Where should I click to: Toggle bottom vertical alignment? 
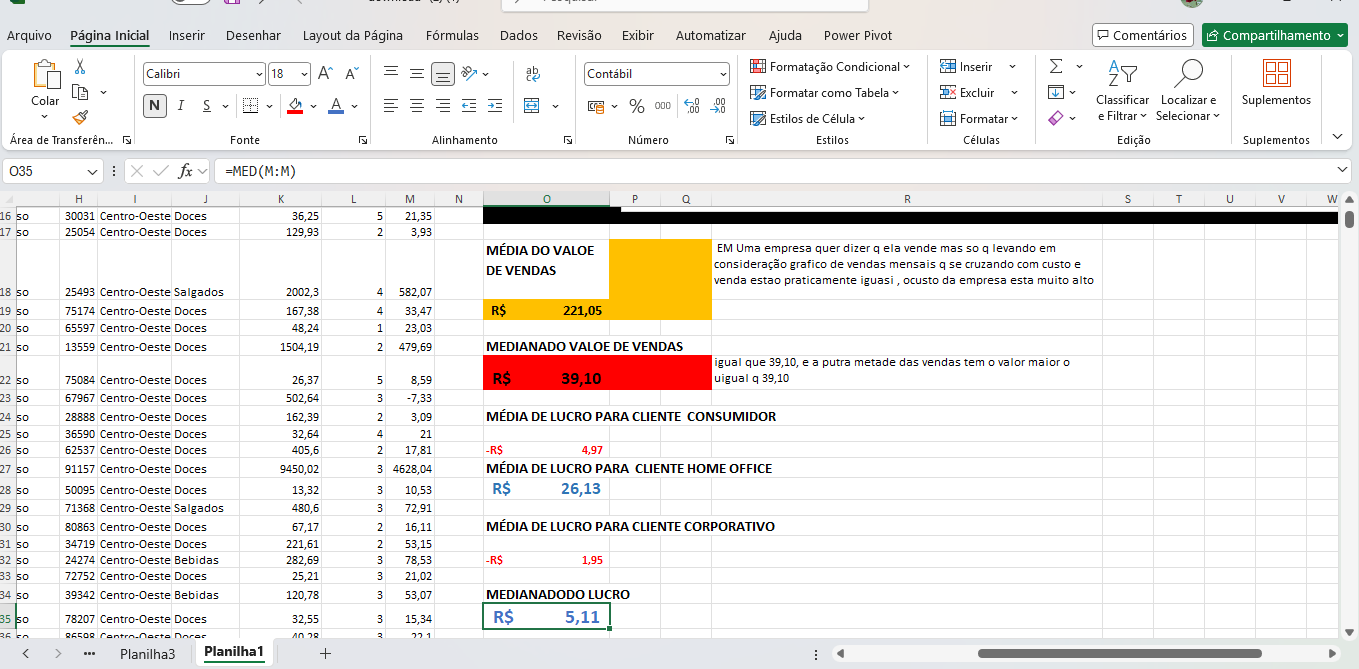point(443,74)
